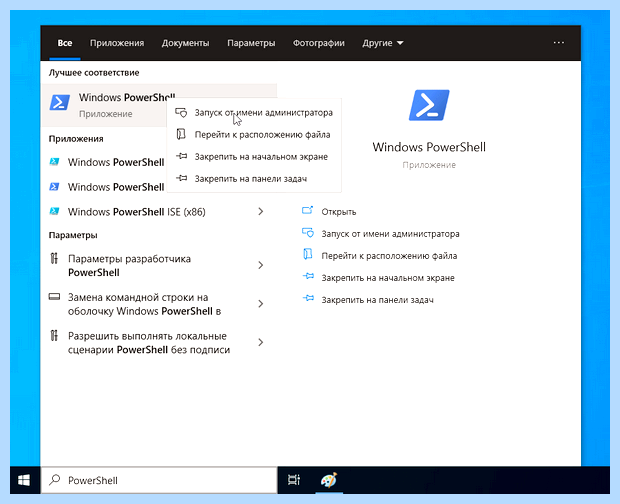Switch to the Параметры tab

251,43
